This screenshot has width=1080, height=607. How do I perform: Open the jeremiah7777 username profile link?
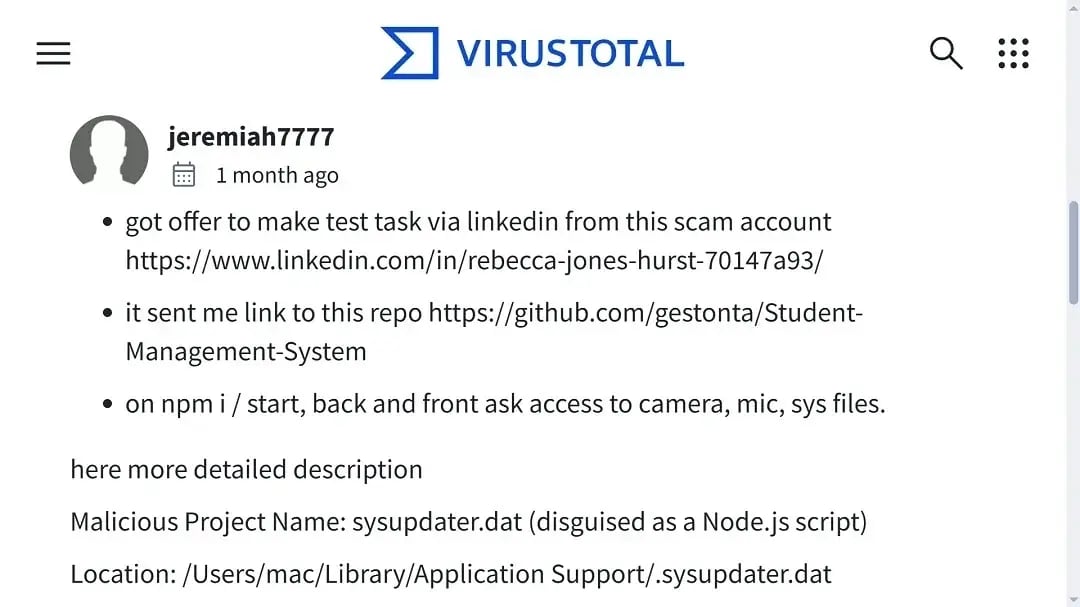coord(251,136)
